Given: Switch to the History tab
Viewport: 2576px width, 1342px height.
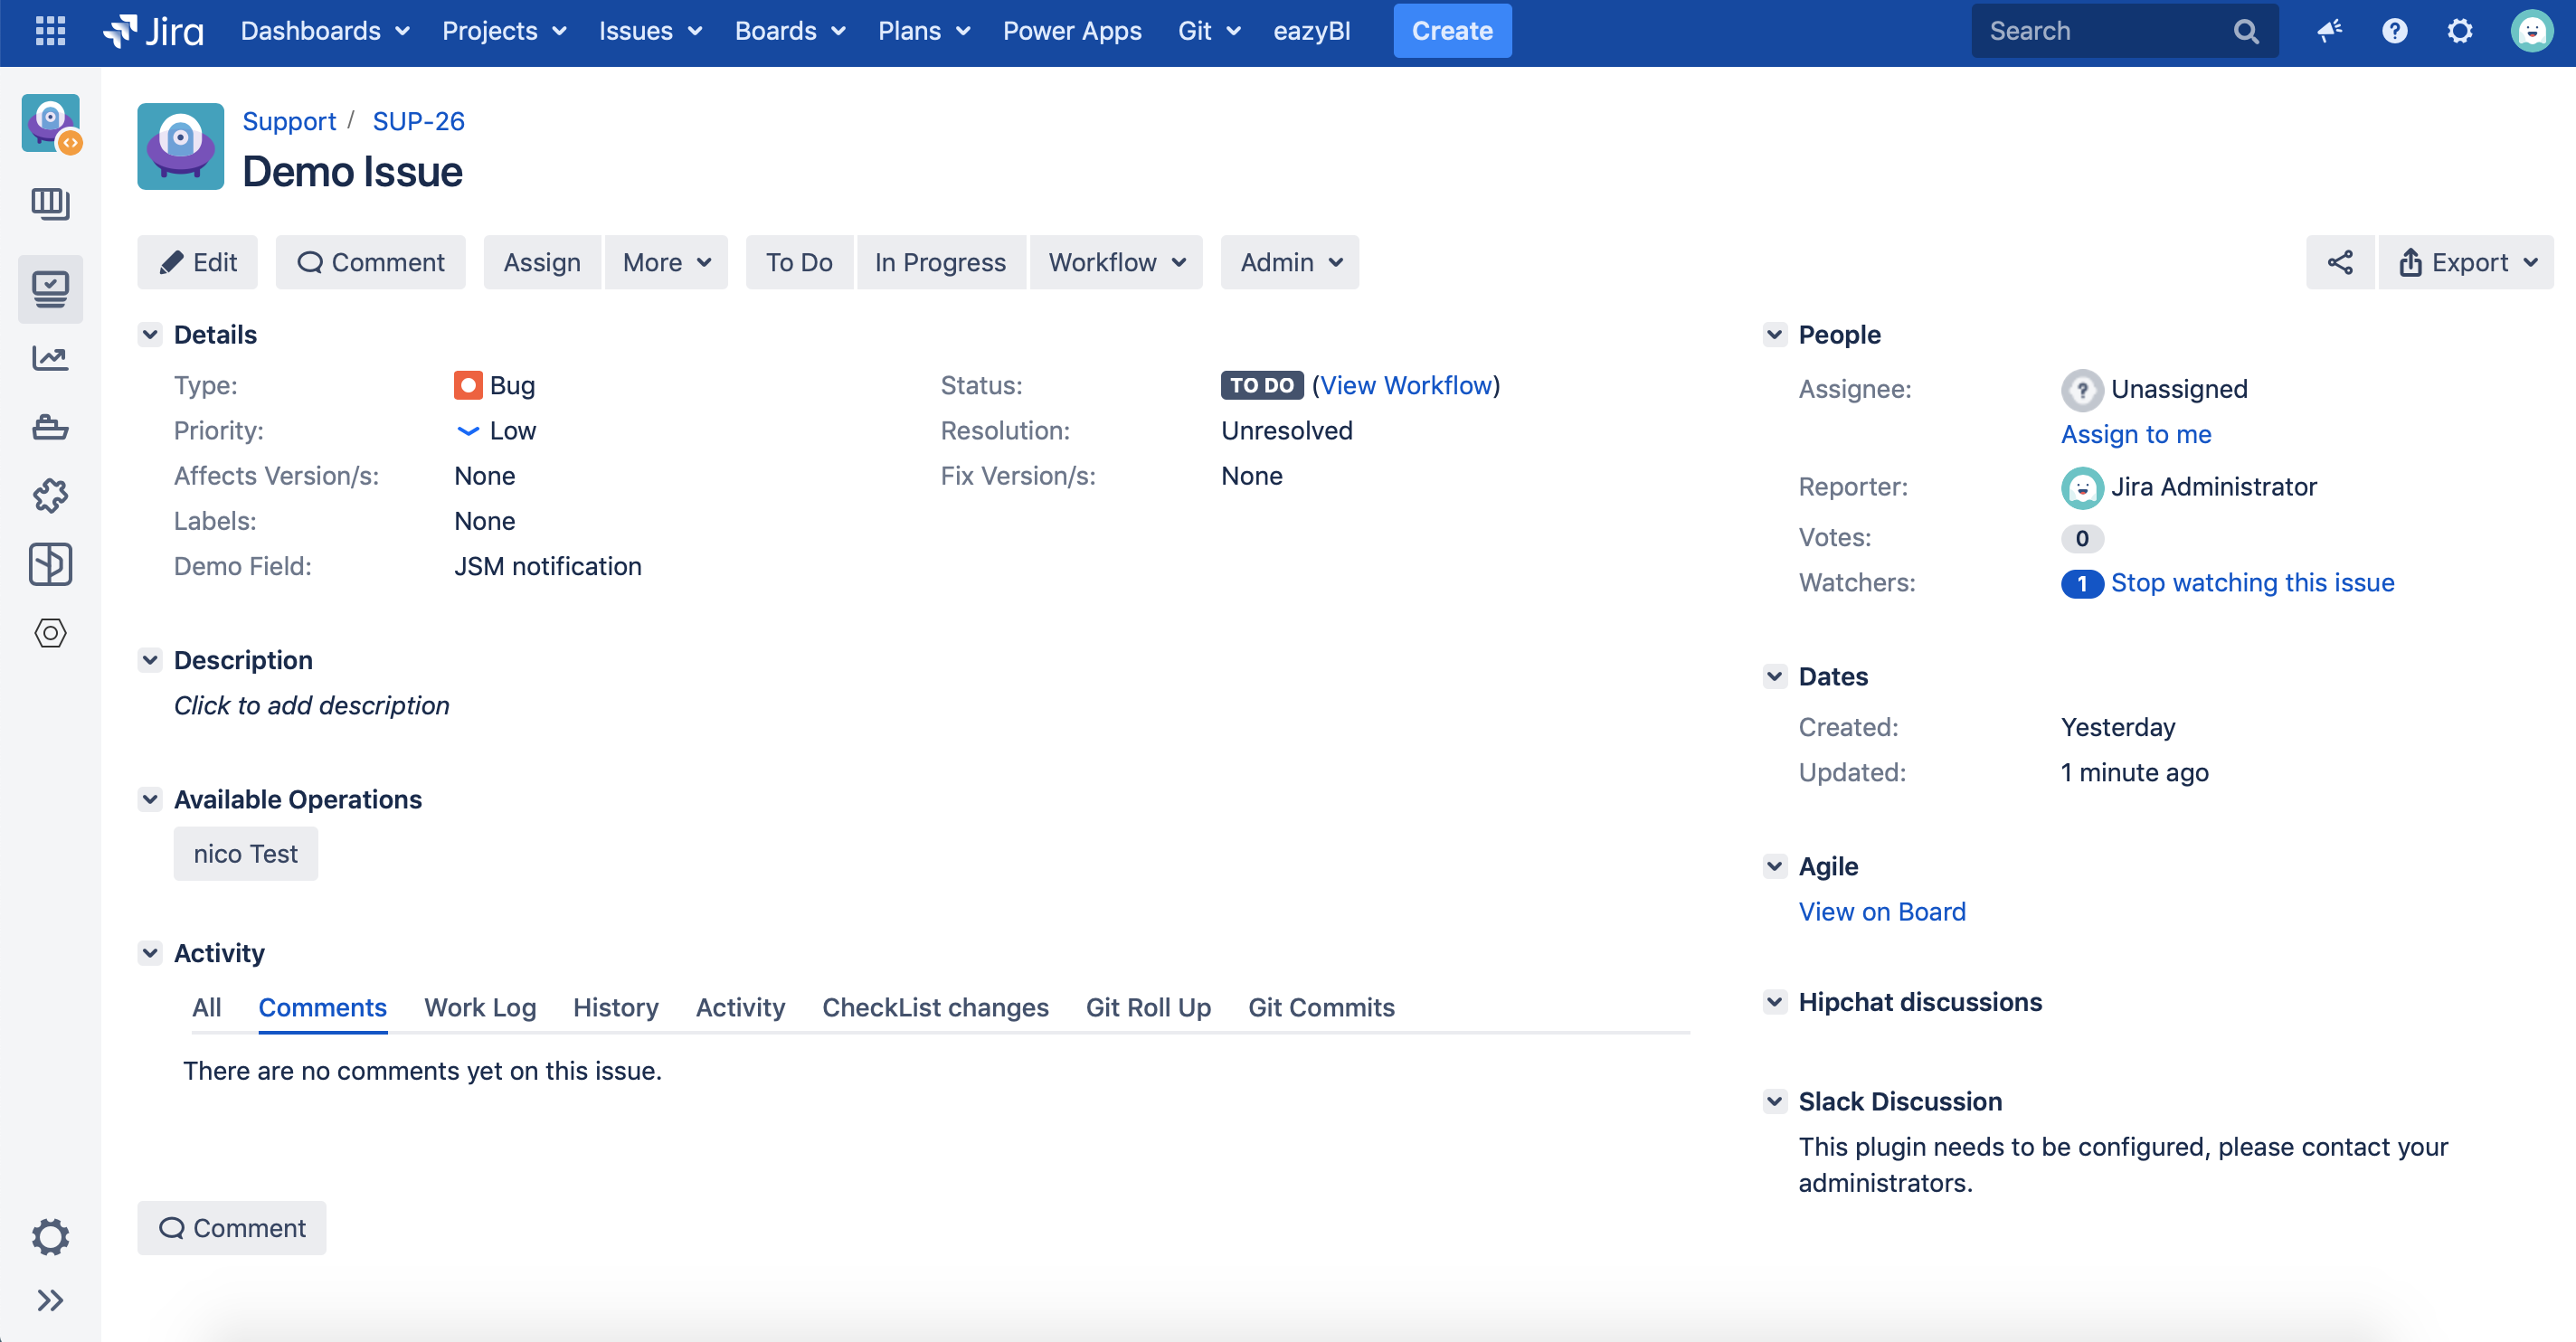Looking at the screenshot, I should [615, 1007].
